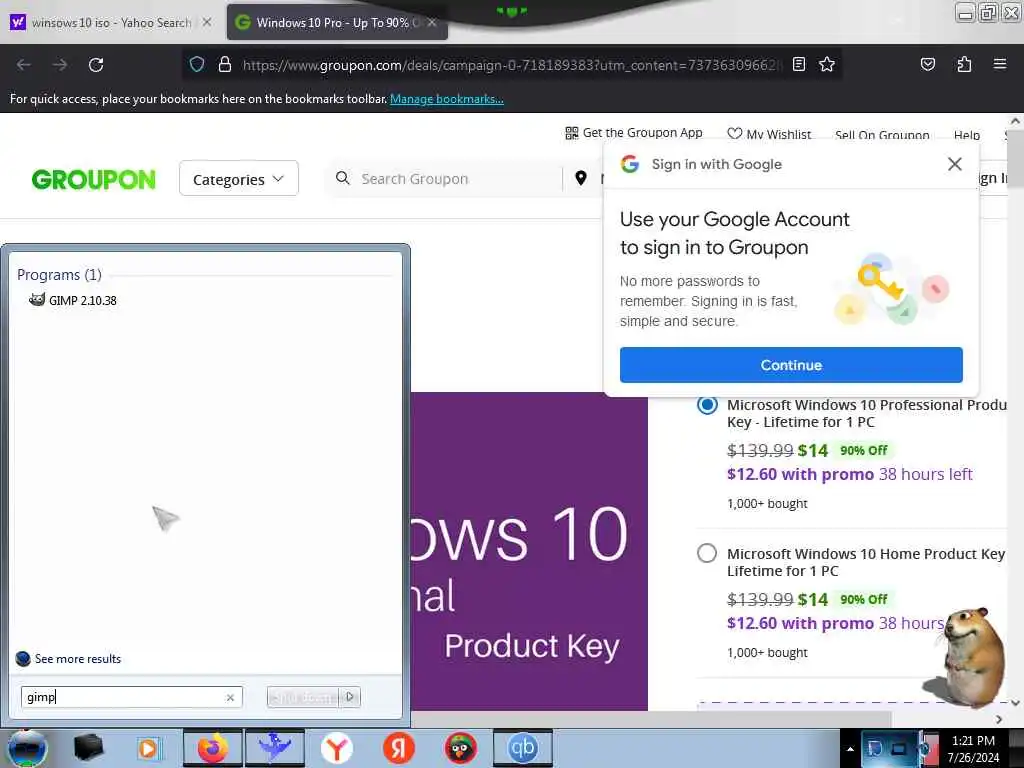Click the Help link in Groupon header

pyautogui.click(x=967, y=135)
